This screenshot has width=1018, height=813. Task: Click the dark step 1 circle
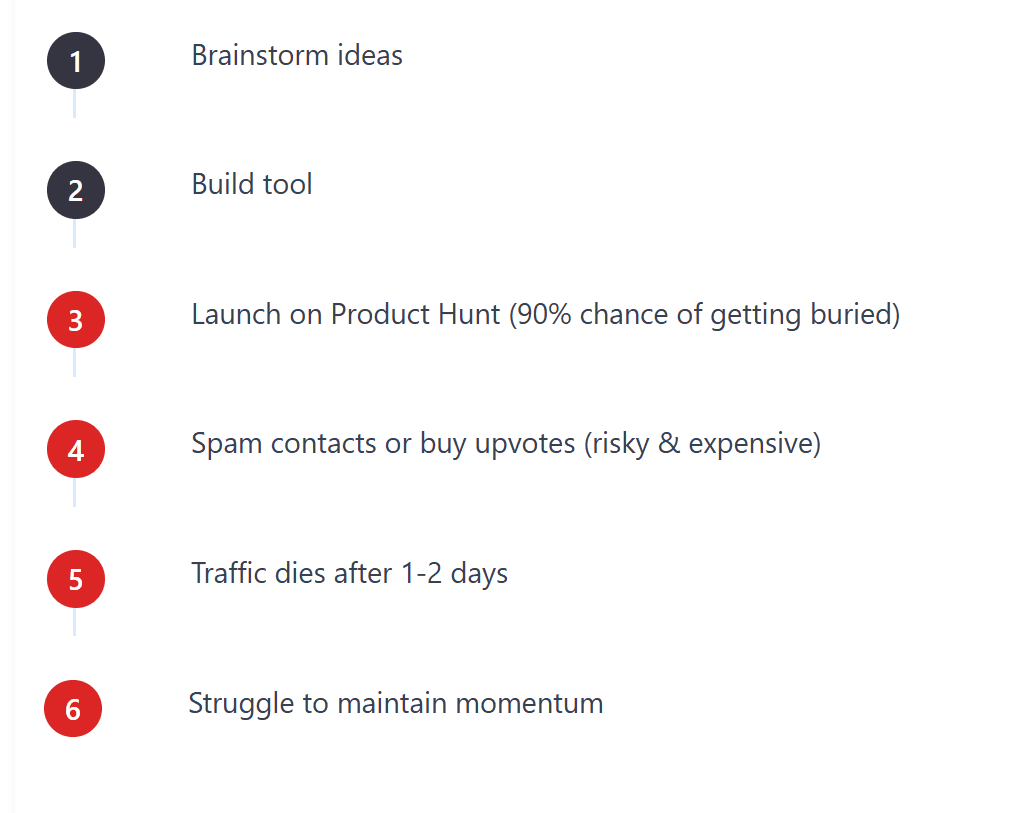(76, 61)
